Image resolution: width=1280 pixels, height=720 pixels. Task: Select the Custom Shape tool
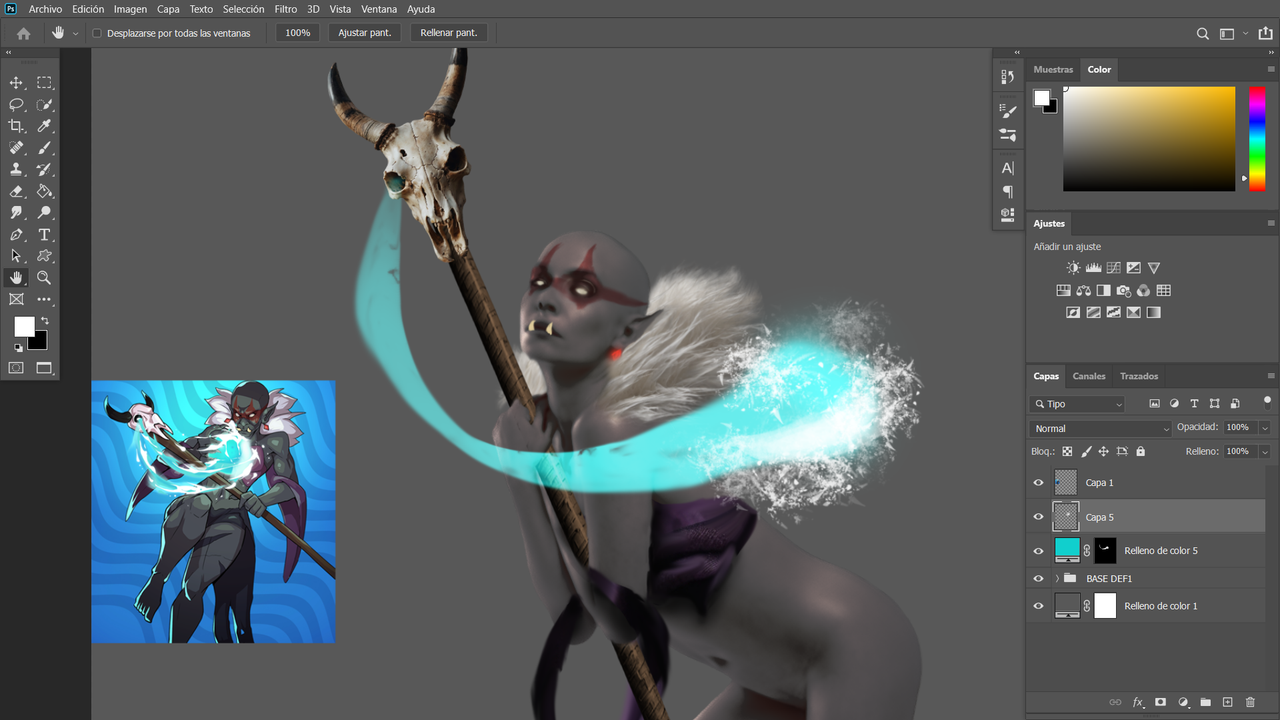coord(44,256)
